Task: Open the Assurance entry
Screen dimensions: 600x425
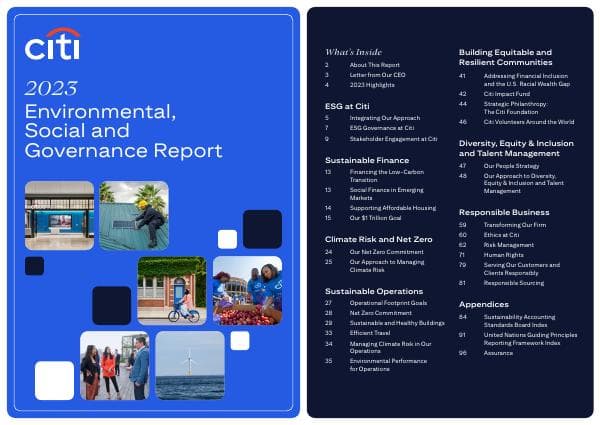Action: [x=498, y=353]
